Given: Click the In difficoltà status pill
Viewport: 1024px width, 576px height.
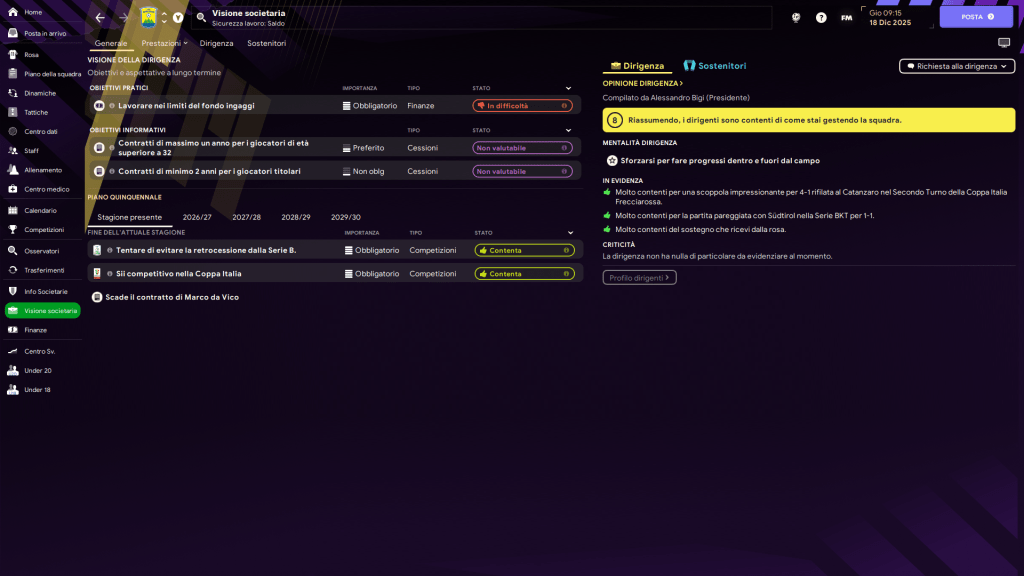Looking at the screenshot, I should click(x=521, y=105).
